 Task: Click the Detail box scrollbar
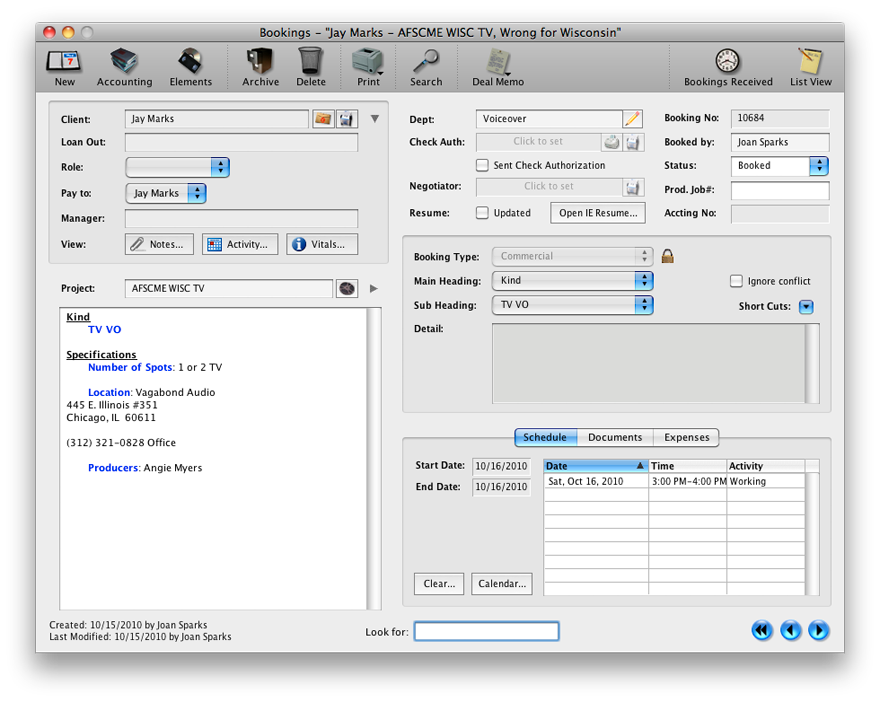tap(812, 364)
